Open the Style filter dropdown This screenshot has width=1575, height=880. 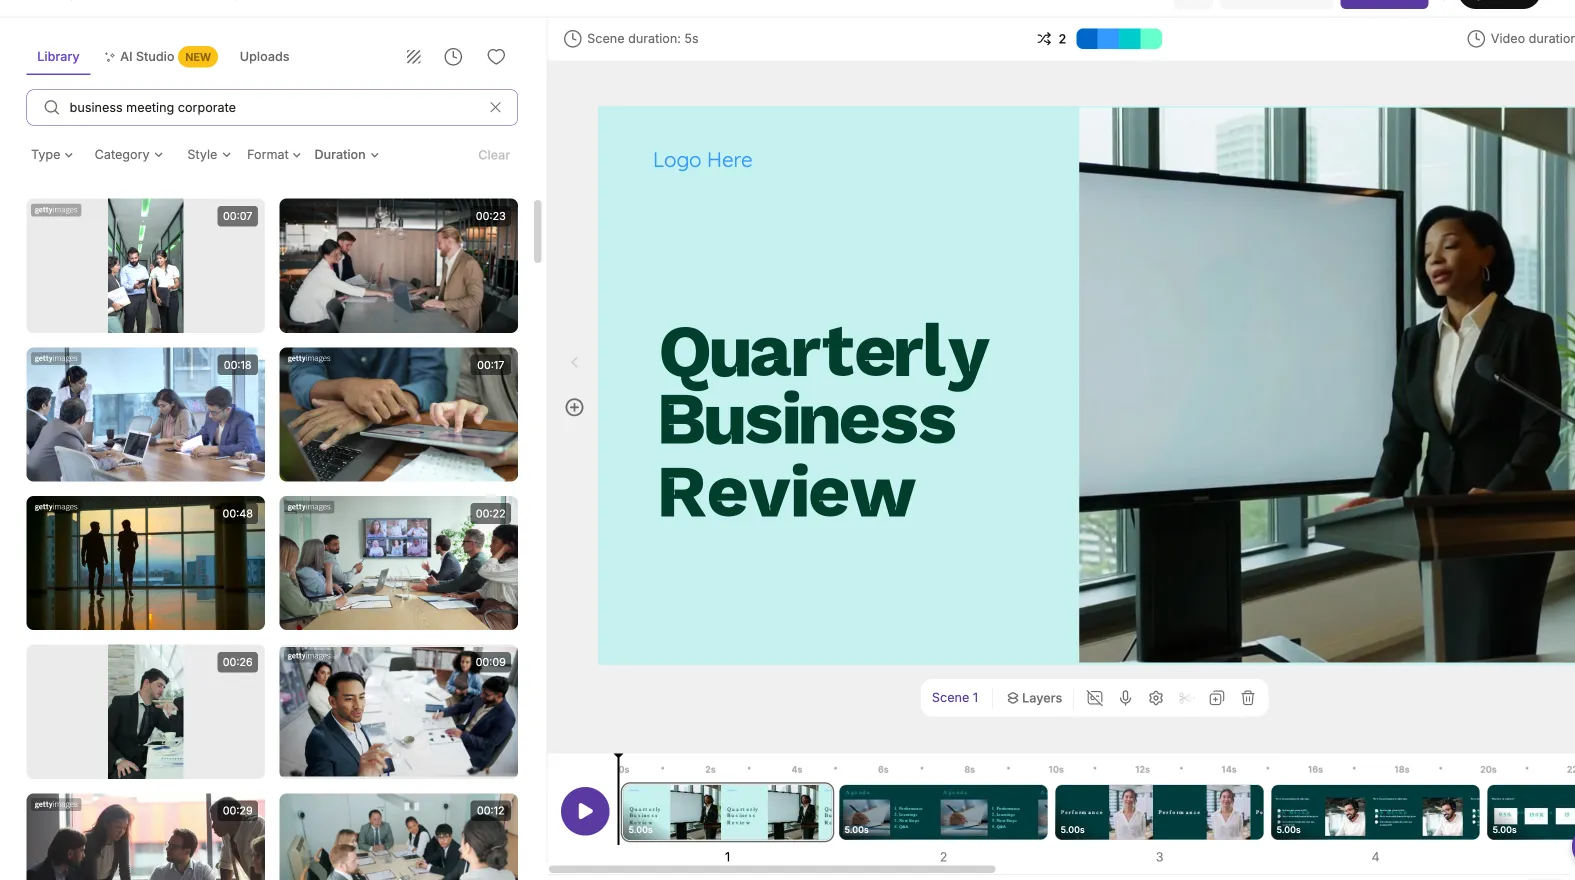[x=208, y=155]
